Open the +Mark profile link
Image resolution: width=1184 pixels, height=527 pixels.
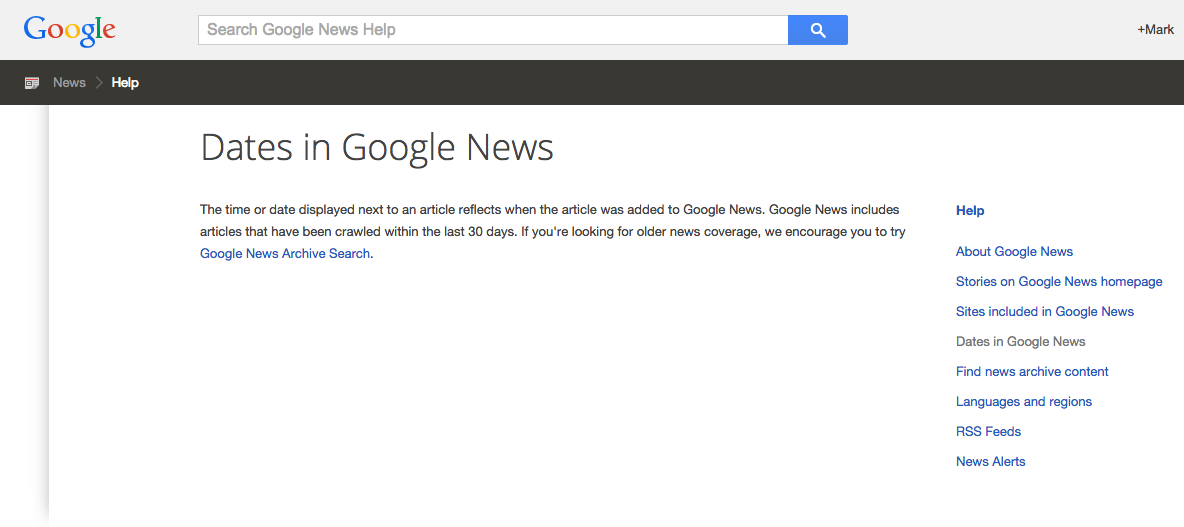click(1155, 30)
